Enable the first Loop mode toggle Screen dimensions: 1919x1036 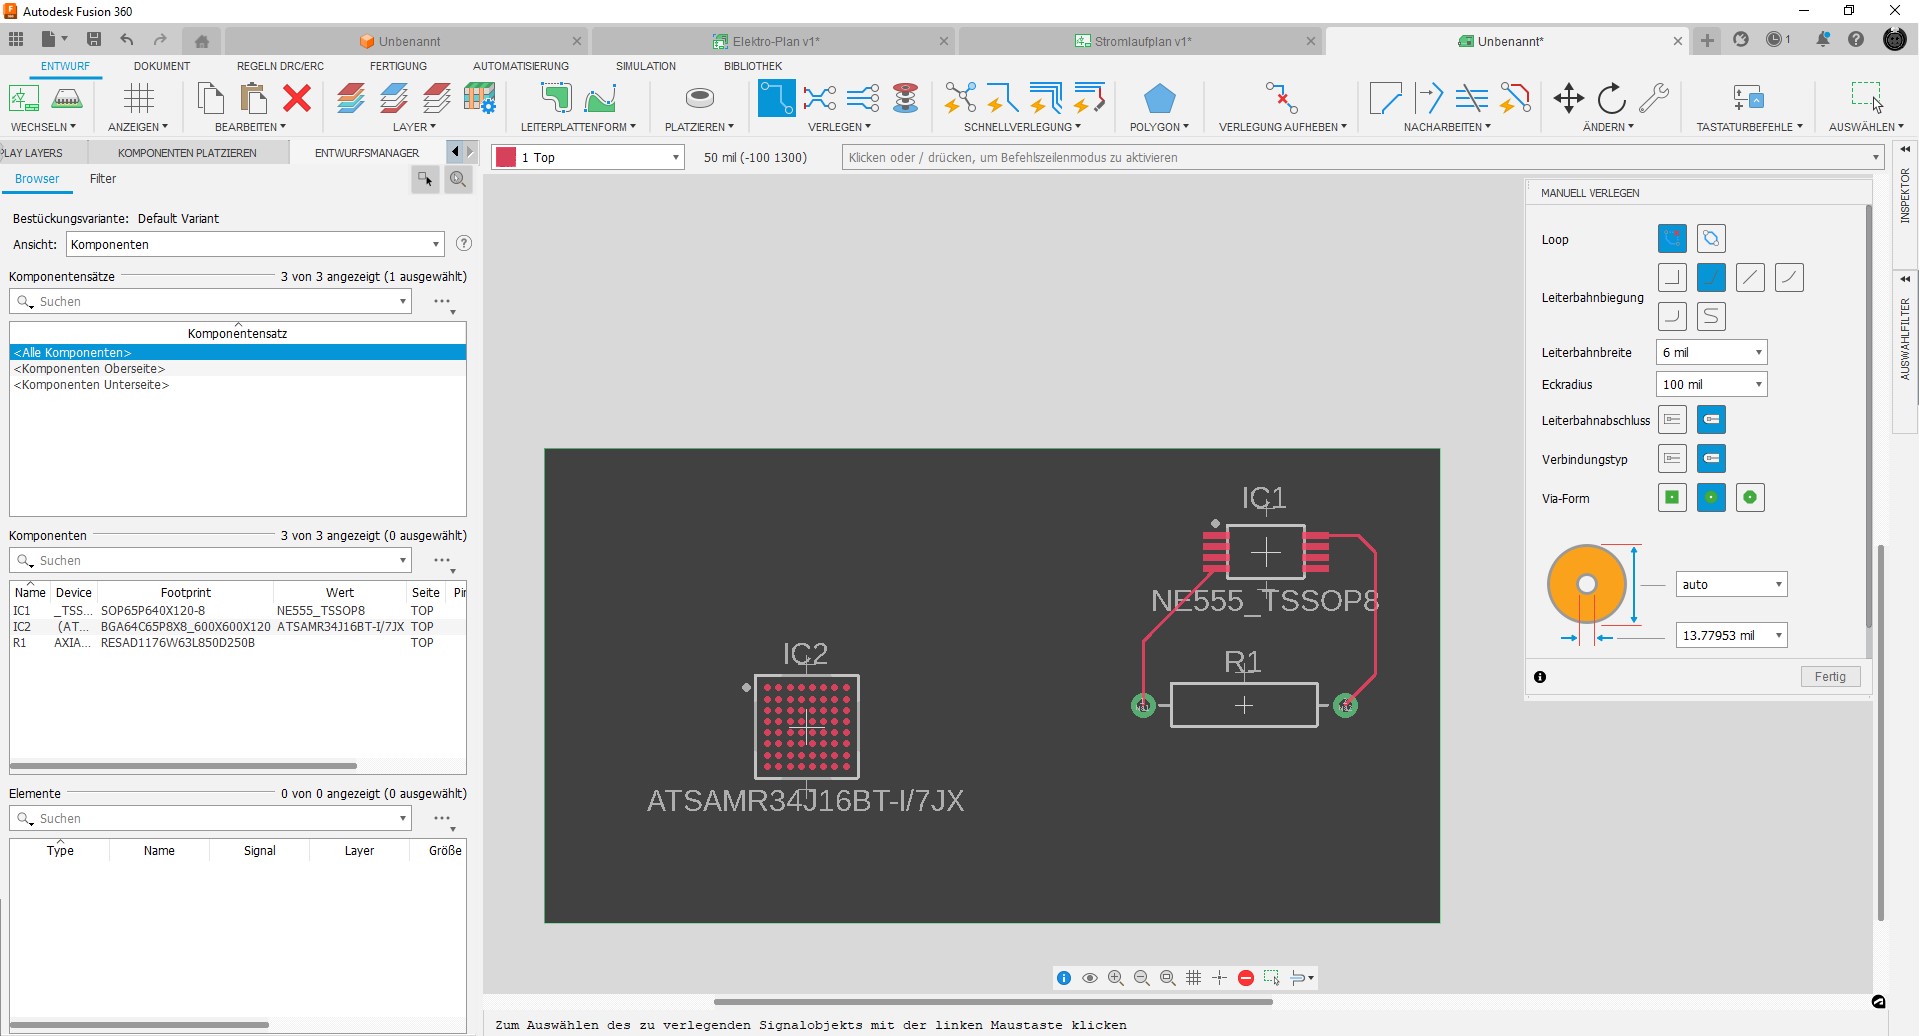[x=1672, y=239]
